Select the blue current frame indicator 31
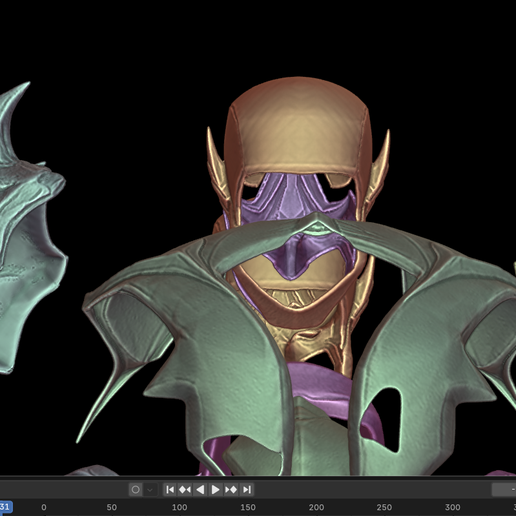This screenshot has width=516, height=516. tap(5, 507)
